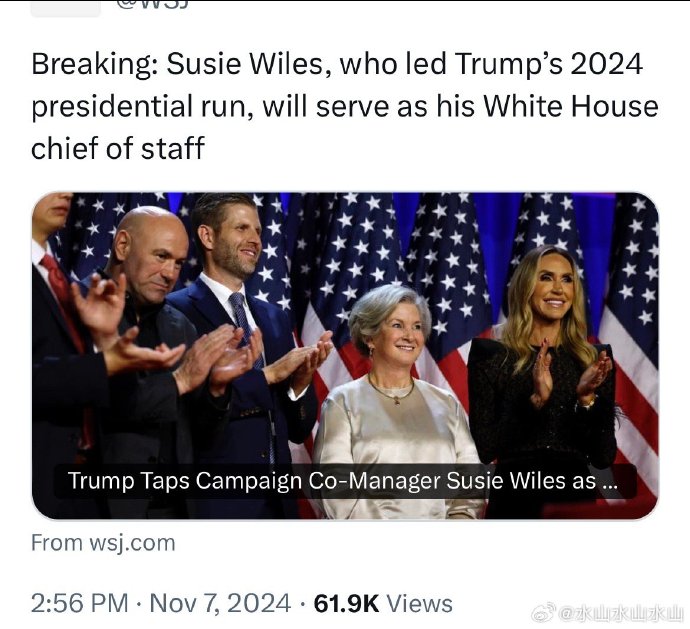Click the Weibo eye logo watermark
Image resolution: width=690 pixels, height=629 pixels.
point(544,614)
